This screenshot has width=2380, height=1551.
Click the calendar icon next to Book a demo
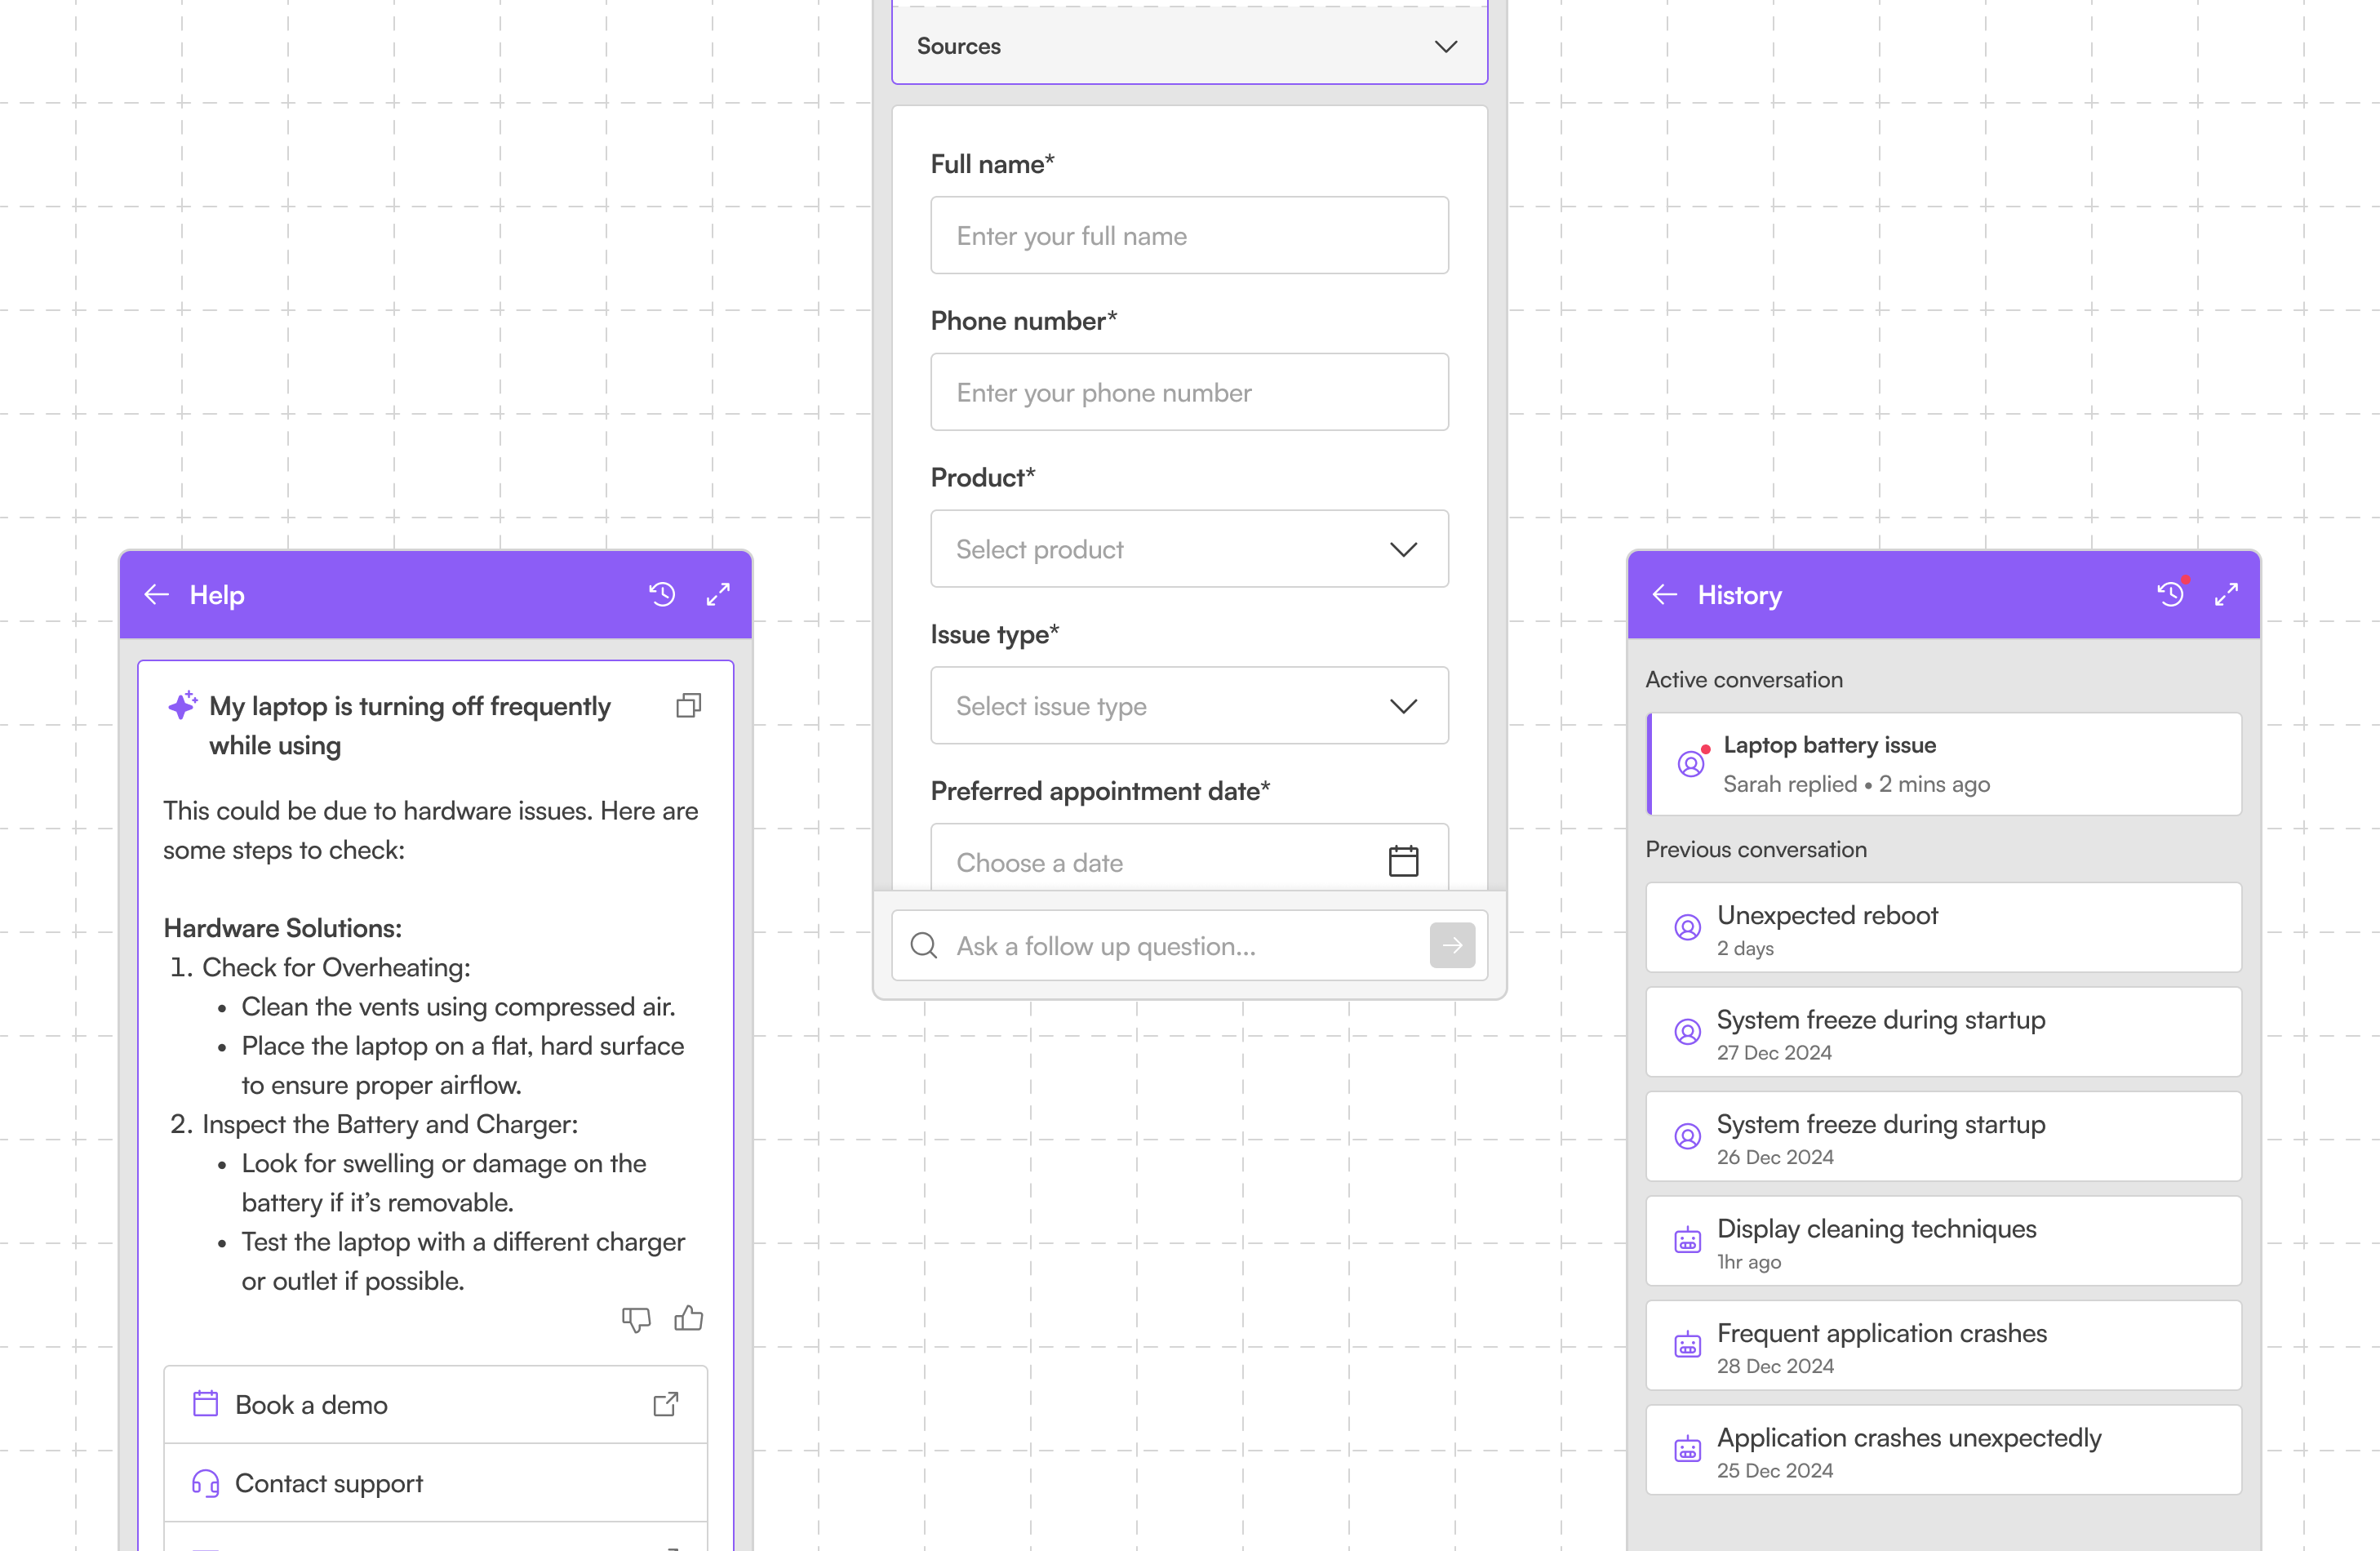[205, 1404]
